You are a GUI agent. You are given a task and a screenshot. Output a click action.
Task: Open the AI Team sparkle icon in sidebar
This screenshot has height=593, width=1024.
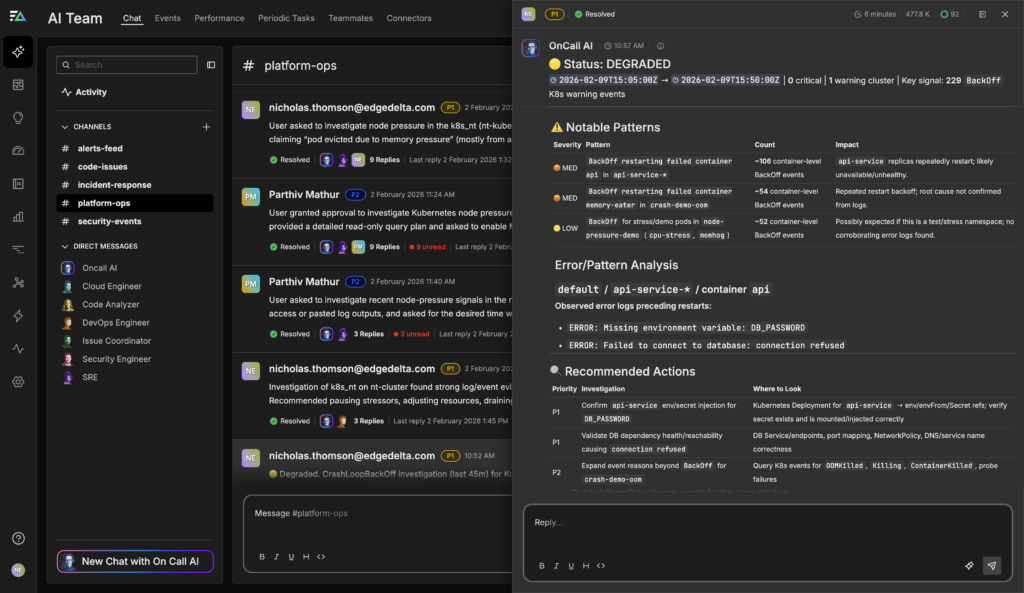(x=18, y=52)
